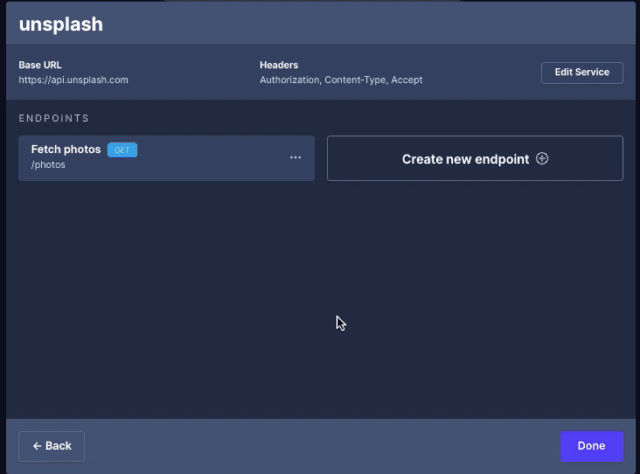
Task: Click the Create new endpoint label text
Action: pos(465,159)
